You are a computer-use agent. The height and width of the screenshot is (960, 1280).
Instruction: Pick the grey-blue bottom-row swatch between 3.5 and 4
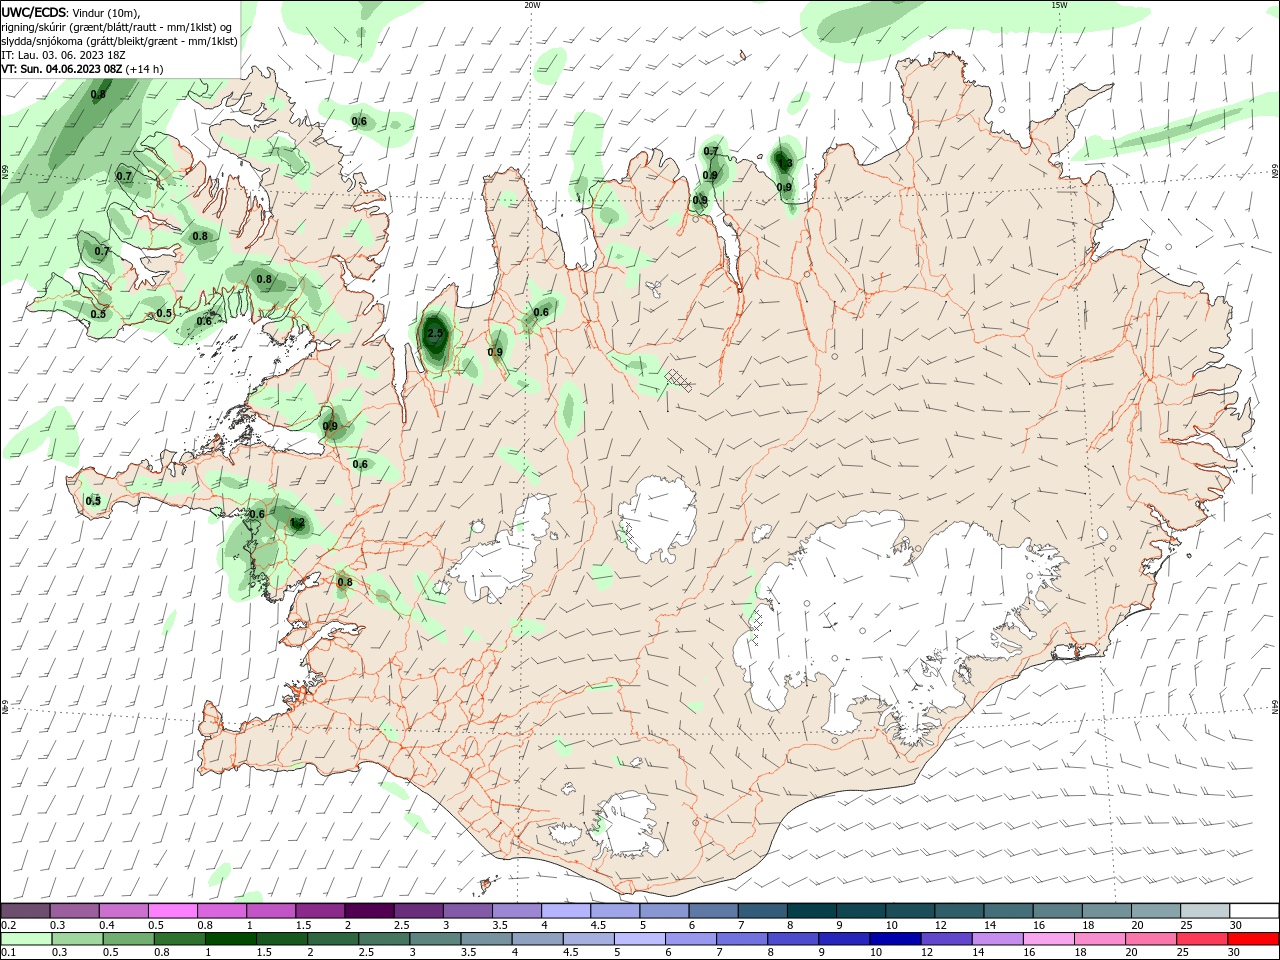486,939
